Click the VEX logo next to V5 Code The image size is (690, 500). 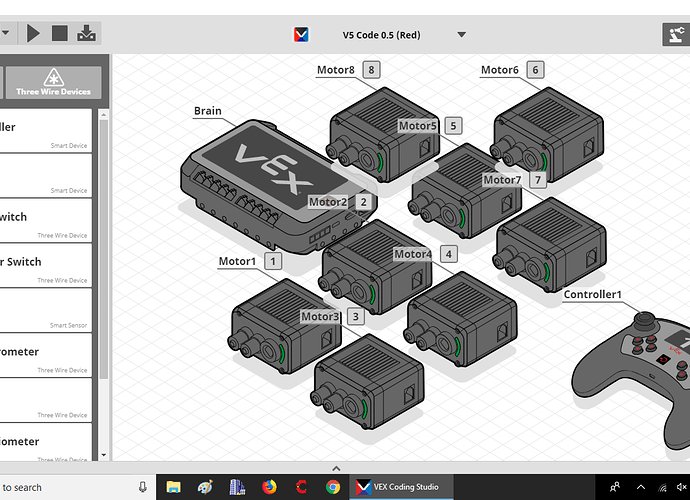coord(301,35)
